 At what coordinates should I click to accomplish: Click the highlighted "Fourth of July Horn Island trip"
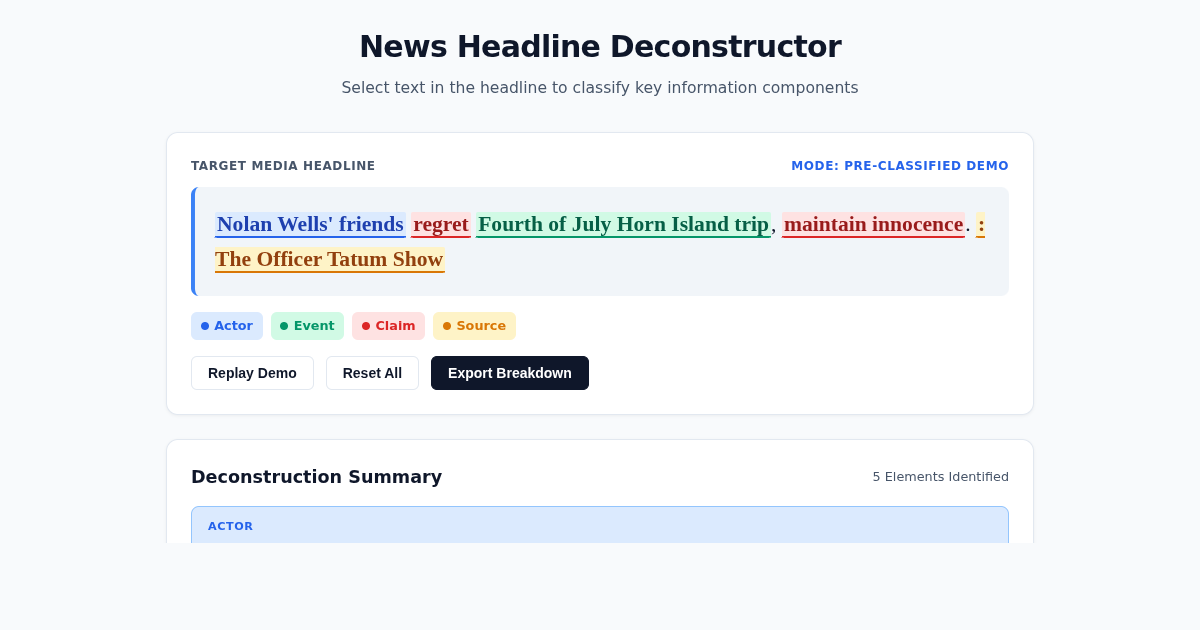[623, 224]
